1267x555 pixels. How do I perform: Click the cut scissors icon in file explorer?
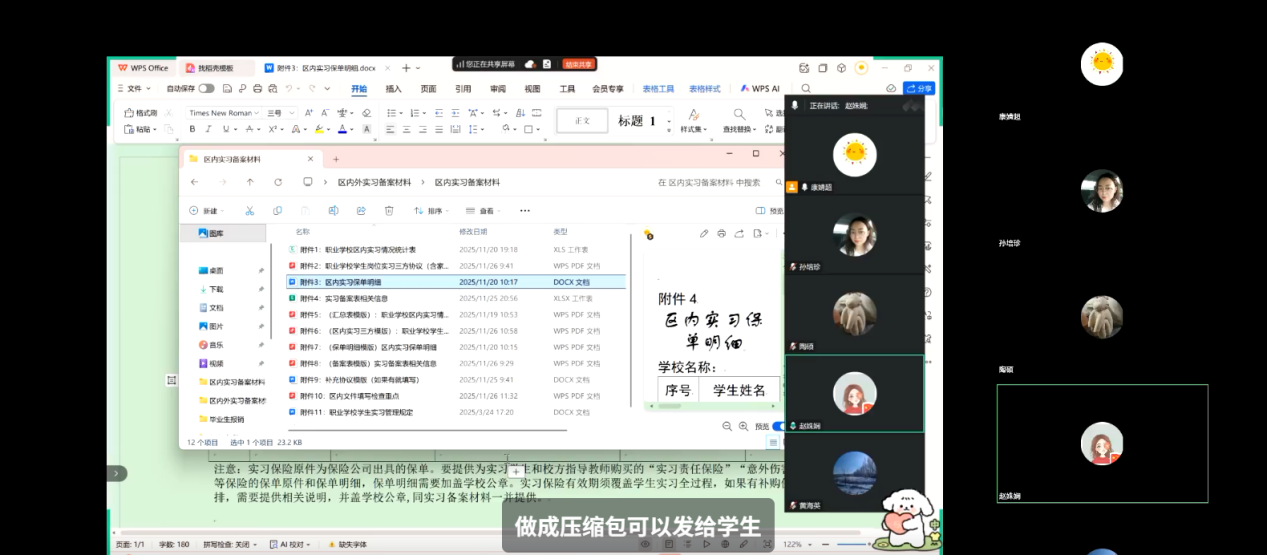pyautogui.click(x=250, y=211)
